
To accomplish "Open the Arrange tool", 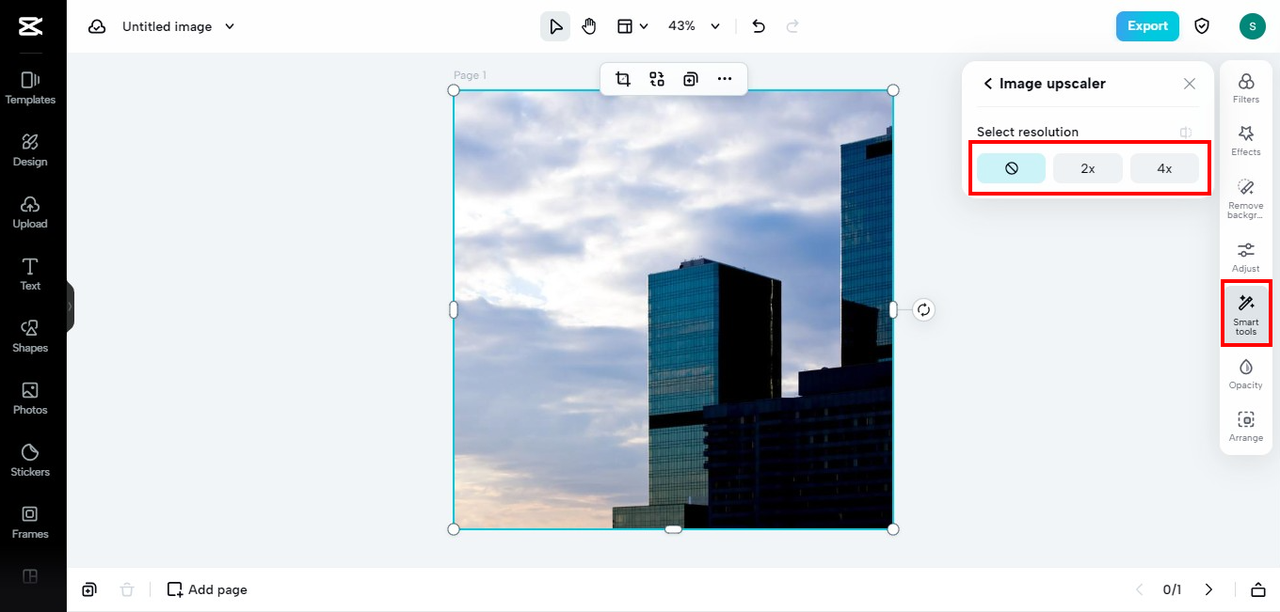I will pyautogui.click(x=1246, y=427).
